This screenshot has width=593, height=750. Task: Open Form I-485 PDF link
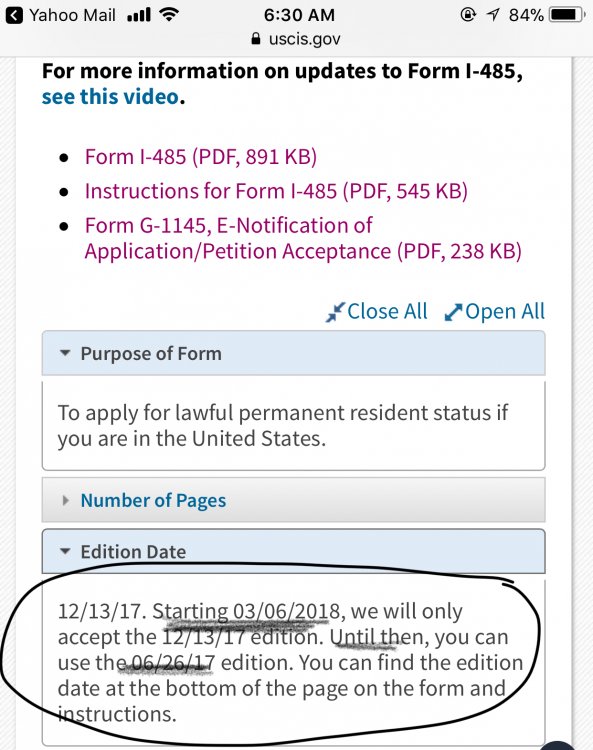201,157
